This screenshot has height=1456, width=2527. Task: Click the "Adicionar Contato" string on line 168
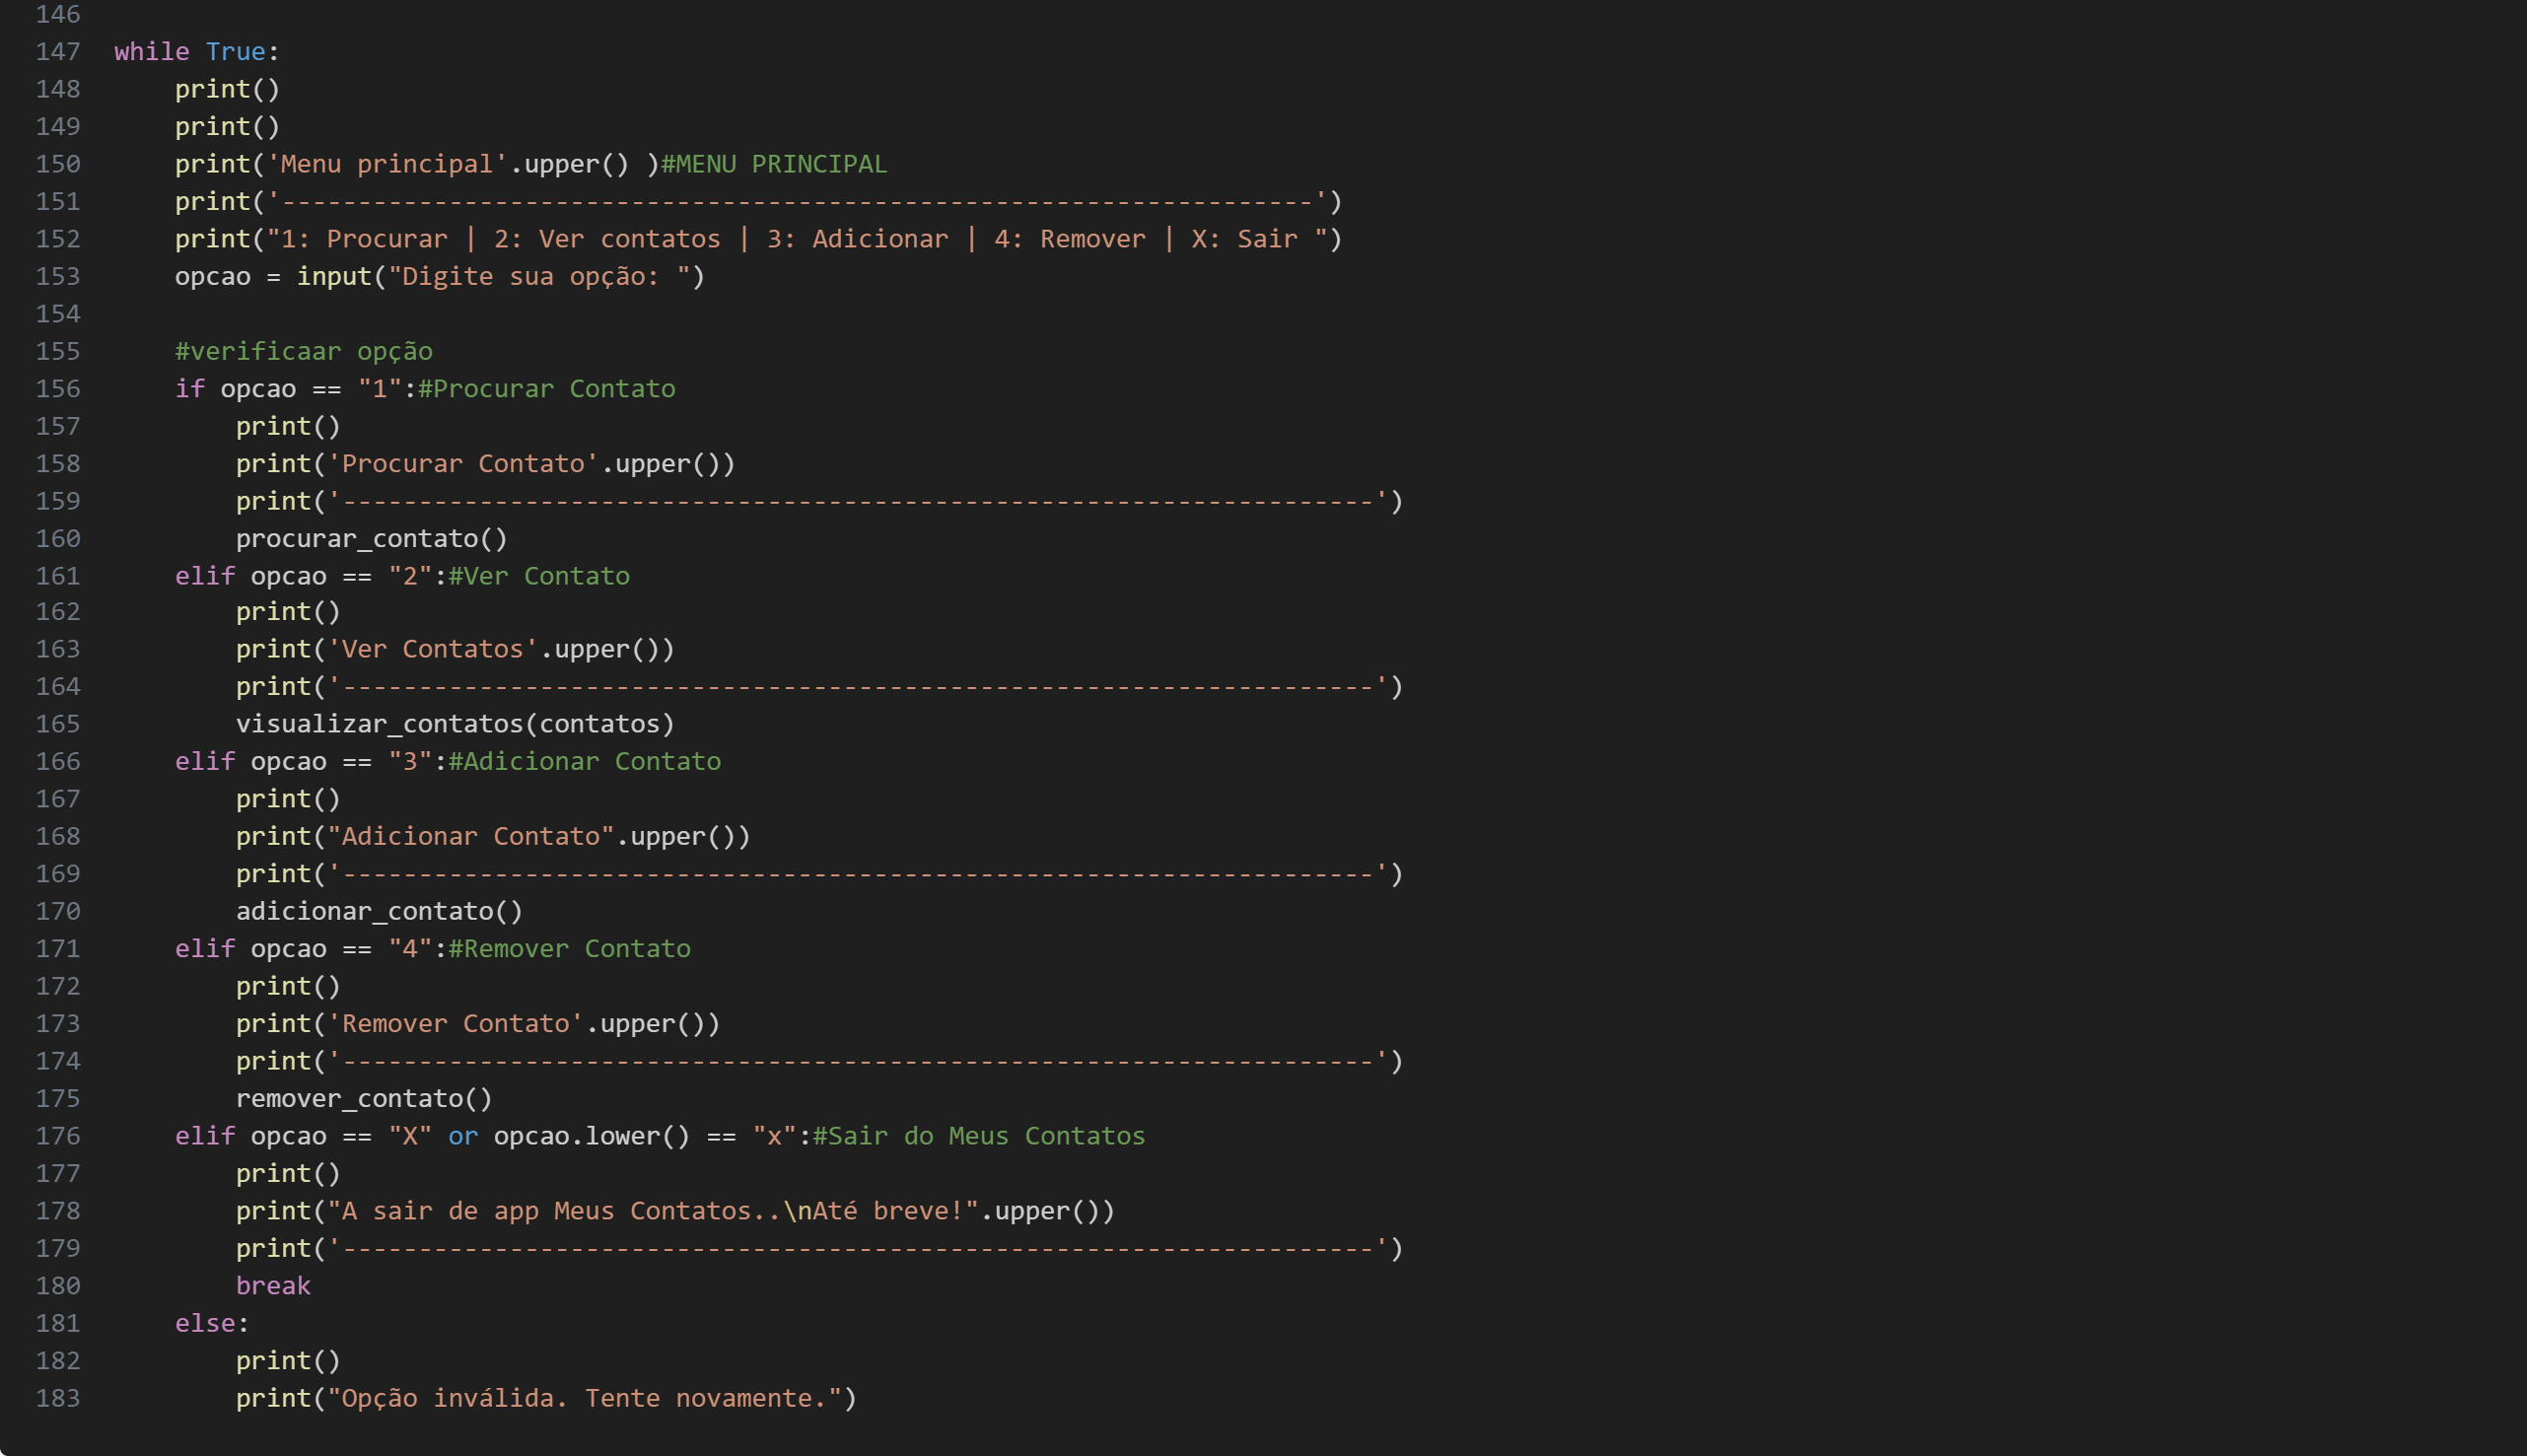pos(471,836)
